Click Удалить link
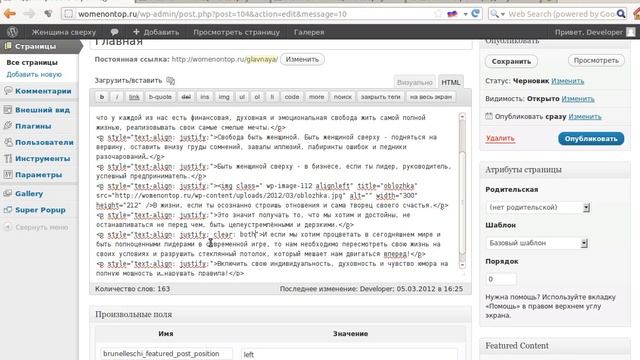The image size is (640, 360). click(500, 138)
